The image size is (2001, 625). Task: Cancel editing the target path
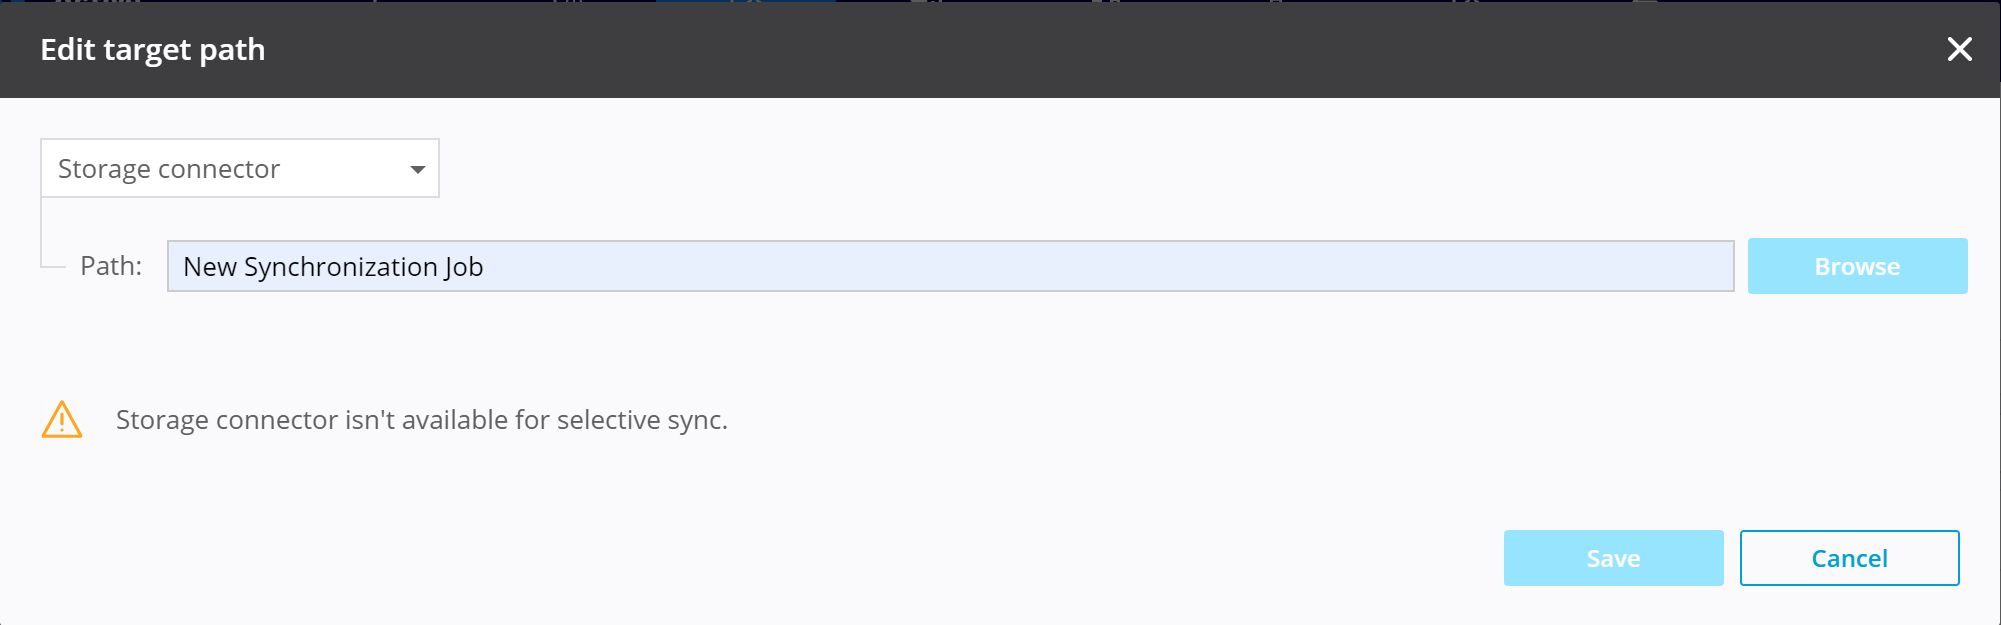click(x=1849, y=558)
